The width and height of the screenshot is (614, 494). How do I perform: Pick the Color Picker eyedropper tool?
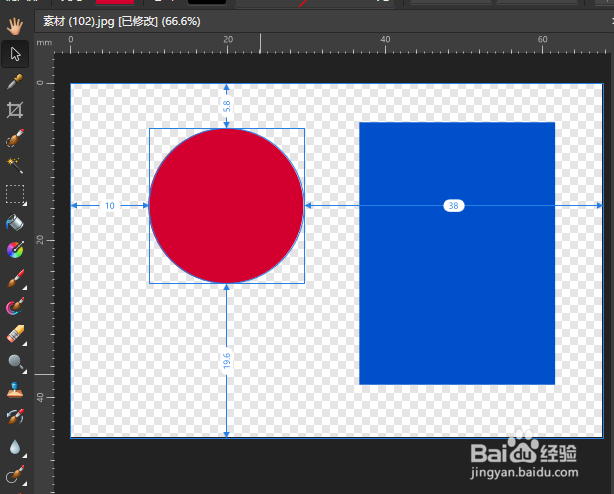(x=15, y=82)
